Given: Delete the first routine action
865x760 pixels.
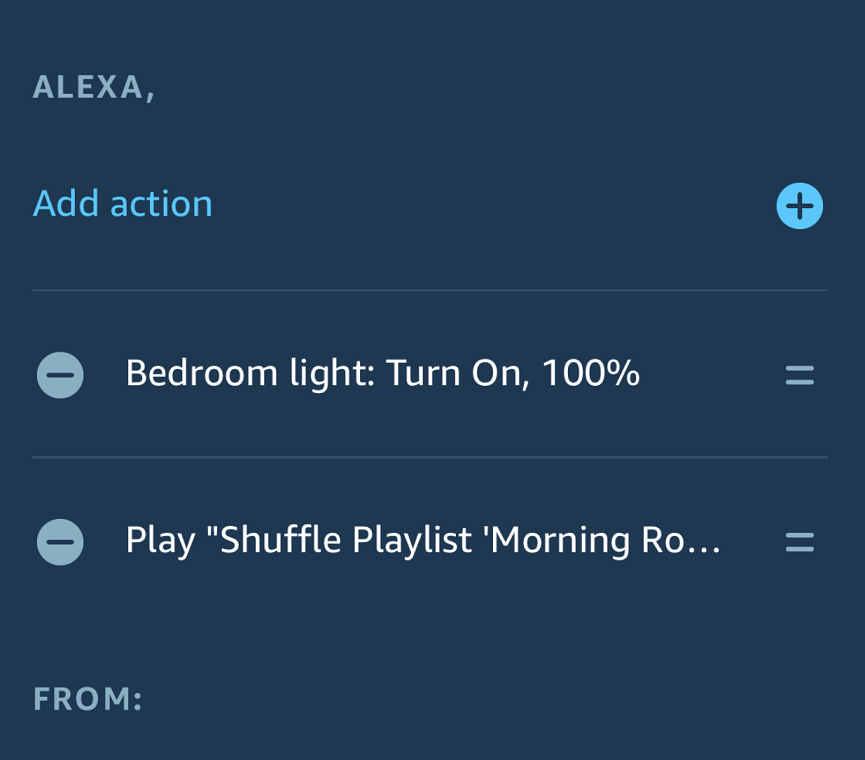Looking at the screenshot, I should 60,375.
